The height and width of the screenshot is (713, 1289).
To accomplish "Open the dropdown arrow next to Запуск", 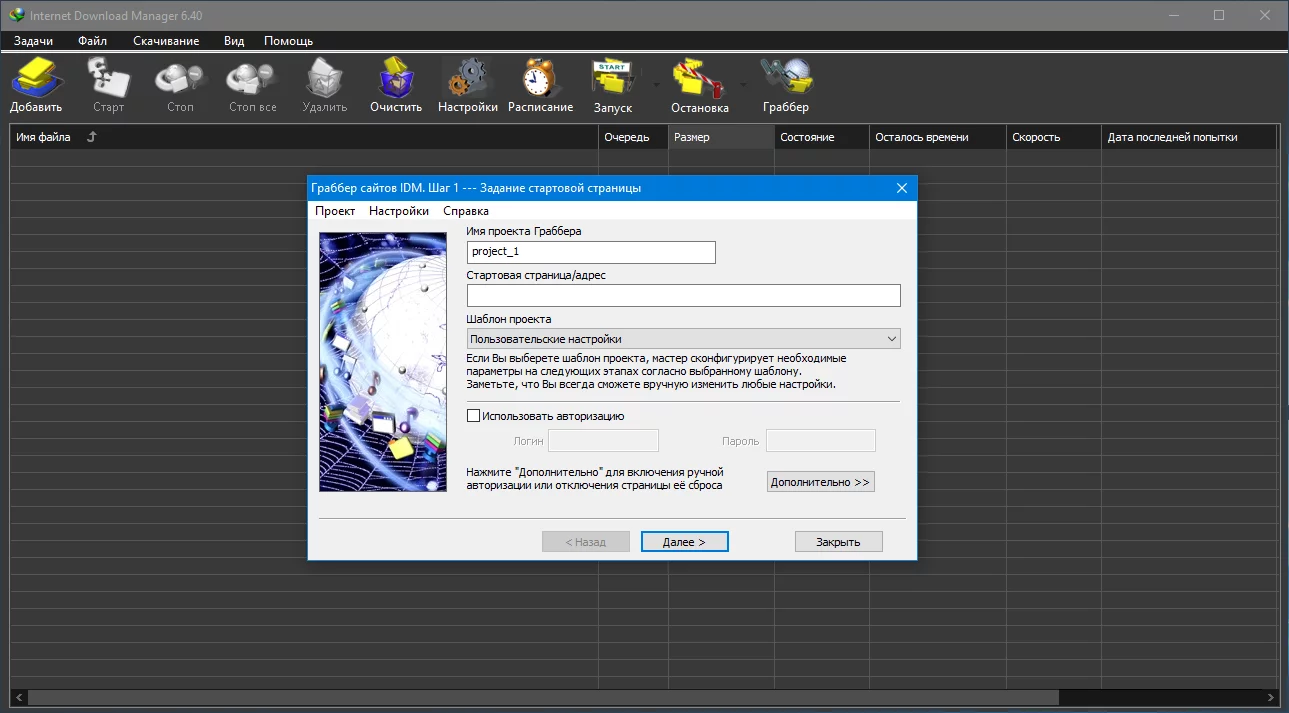I will (x=656, y=85).
